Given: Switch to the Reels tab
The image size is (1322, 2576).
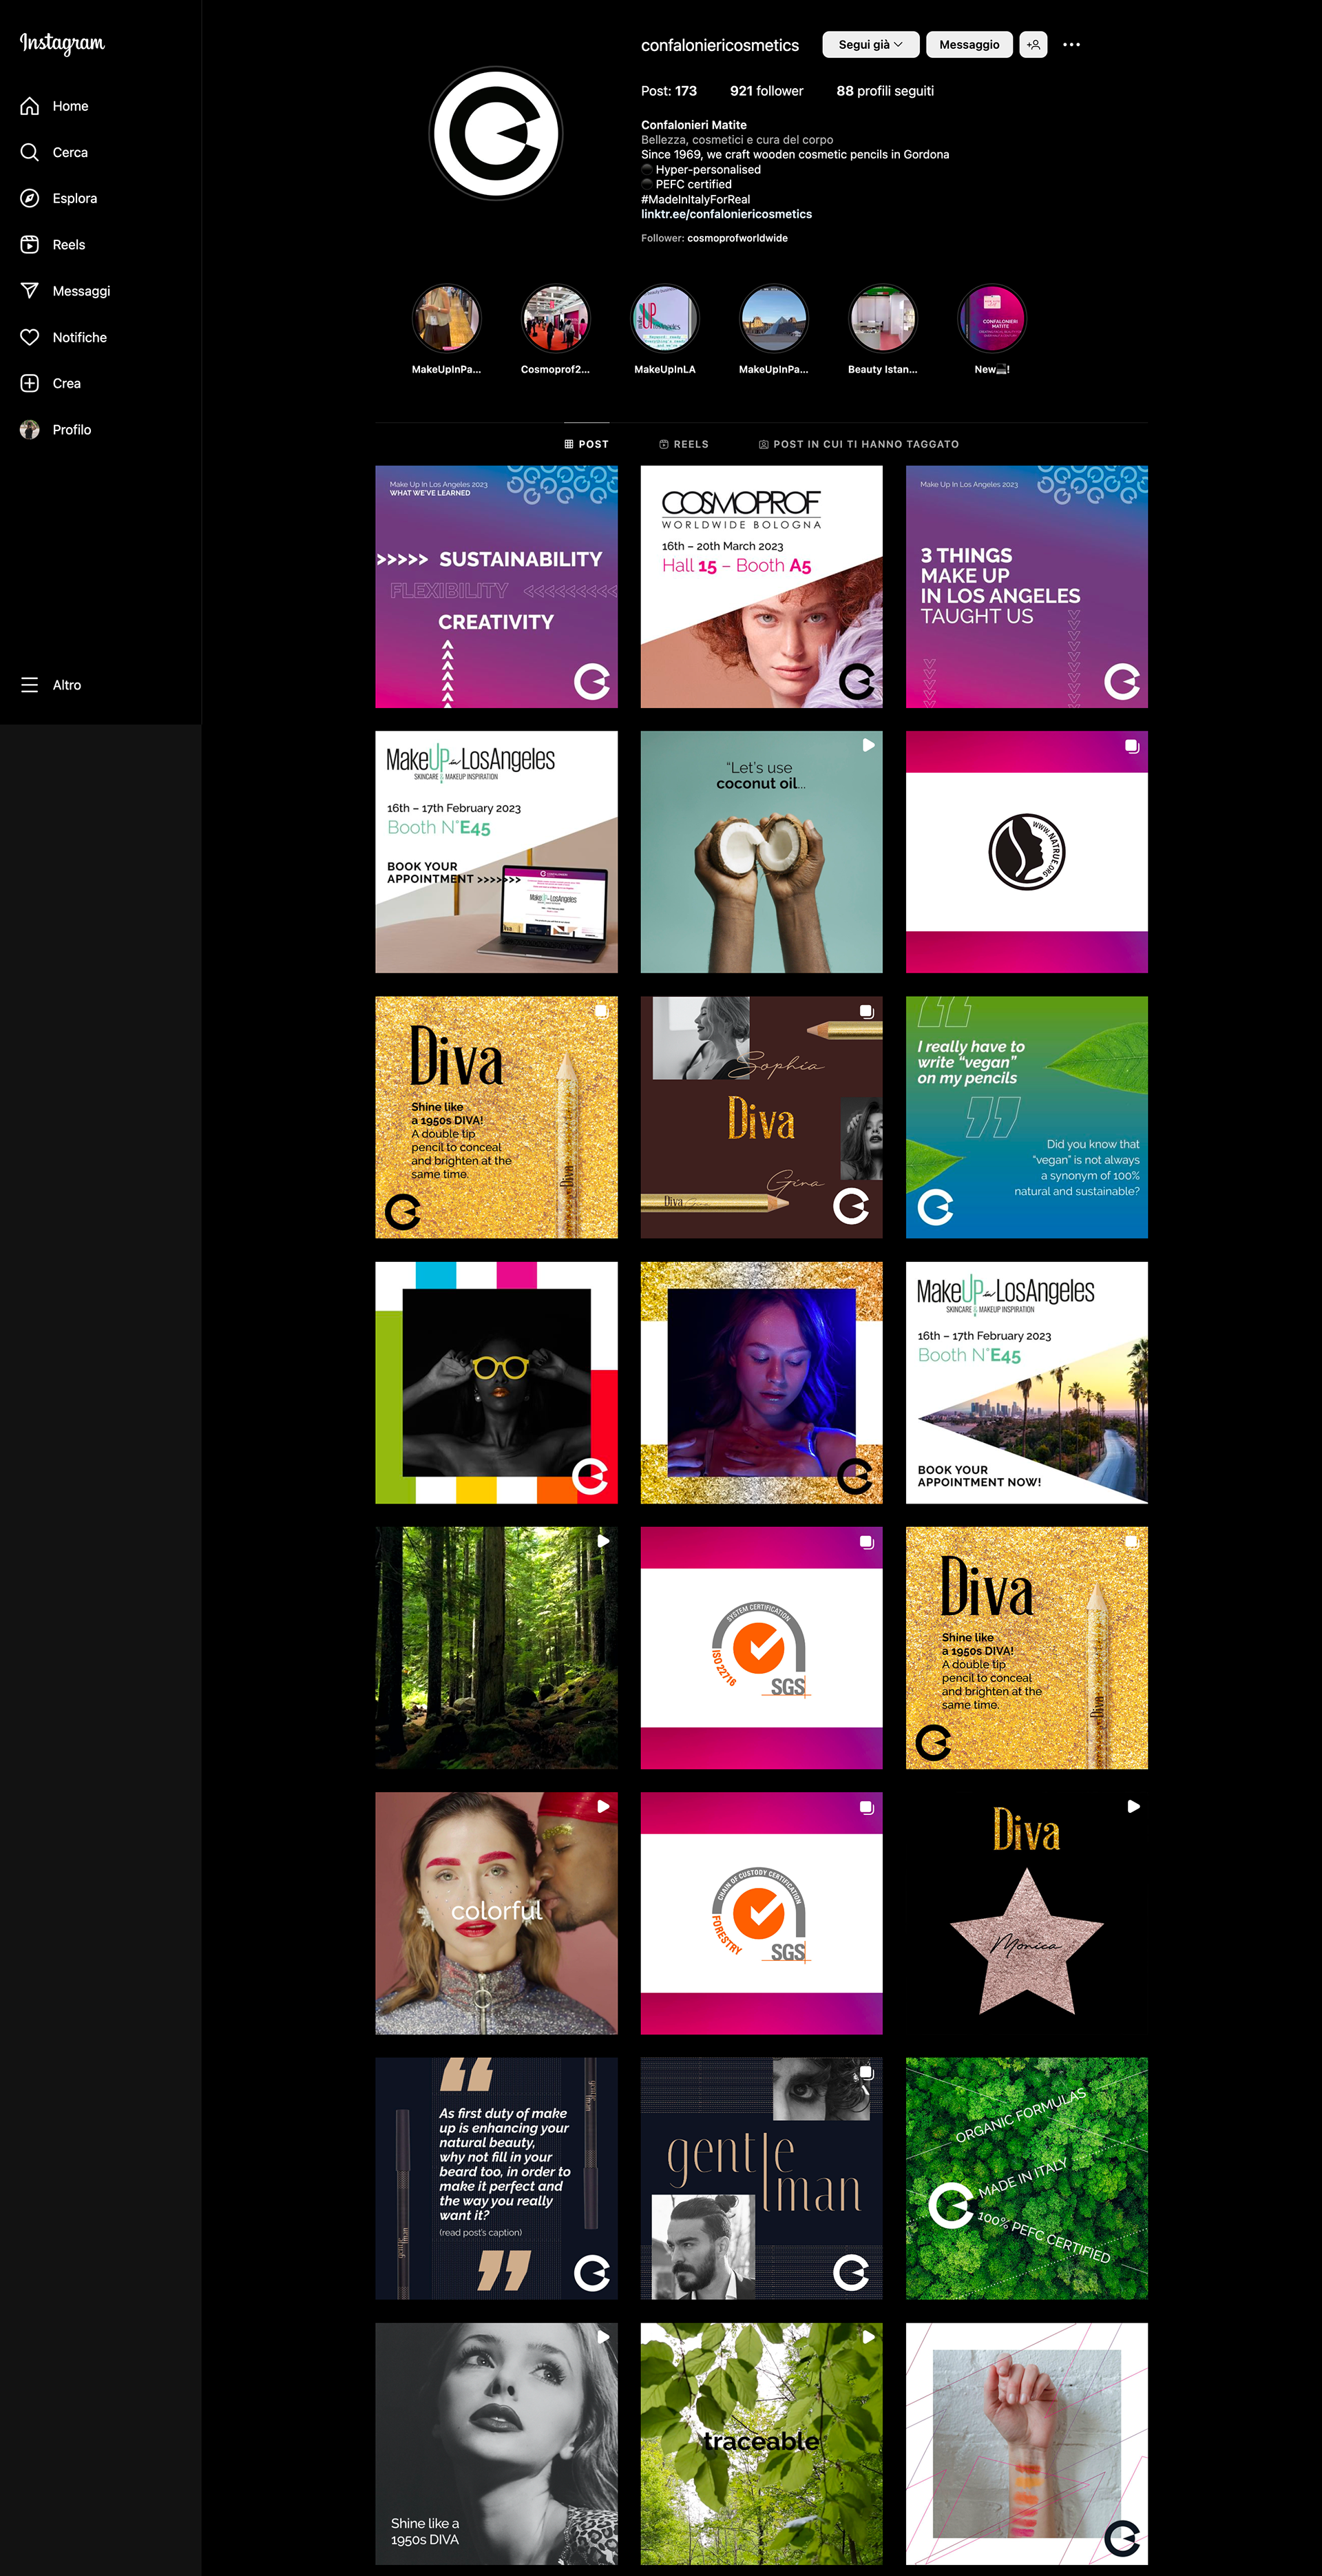Looking at the screenshot, I should pos(684,444).
